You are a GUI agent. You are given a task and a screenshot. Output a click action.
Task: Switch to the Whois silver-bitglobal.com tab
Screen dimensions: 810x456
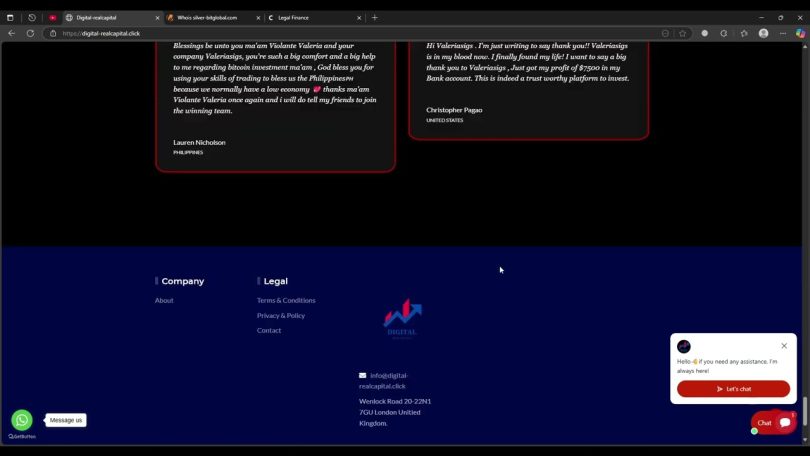[213, 18]
